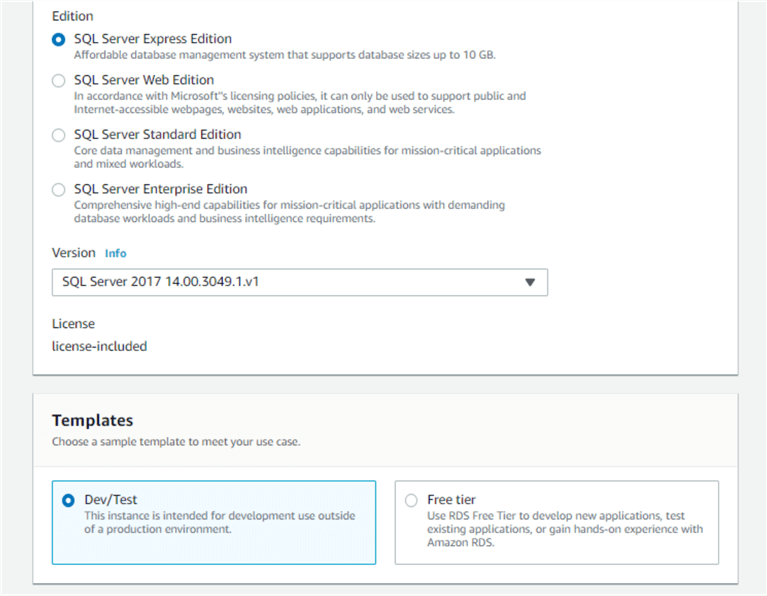Select the Dev/Test template radio button

(x=68, y=500)
